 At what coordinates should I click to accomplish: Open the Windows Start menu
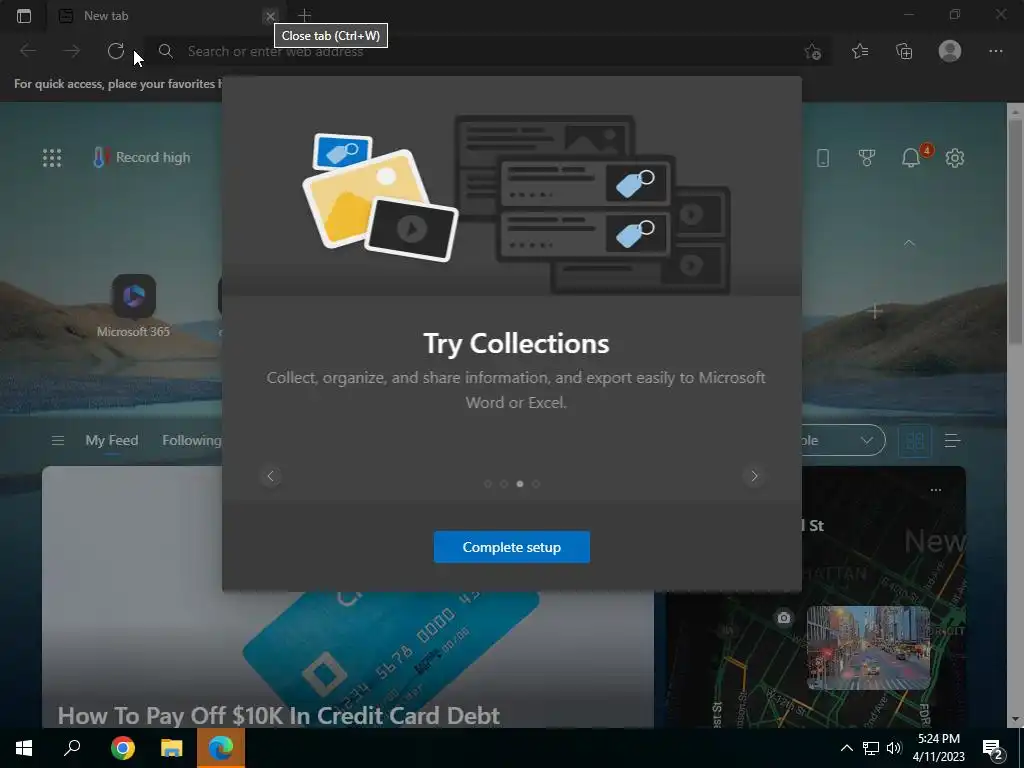[24, 748]
